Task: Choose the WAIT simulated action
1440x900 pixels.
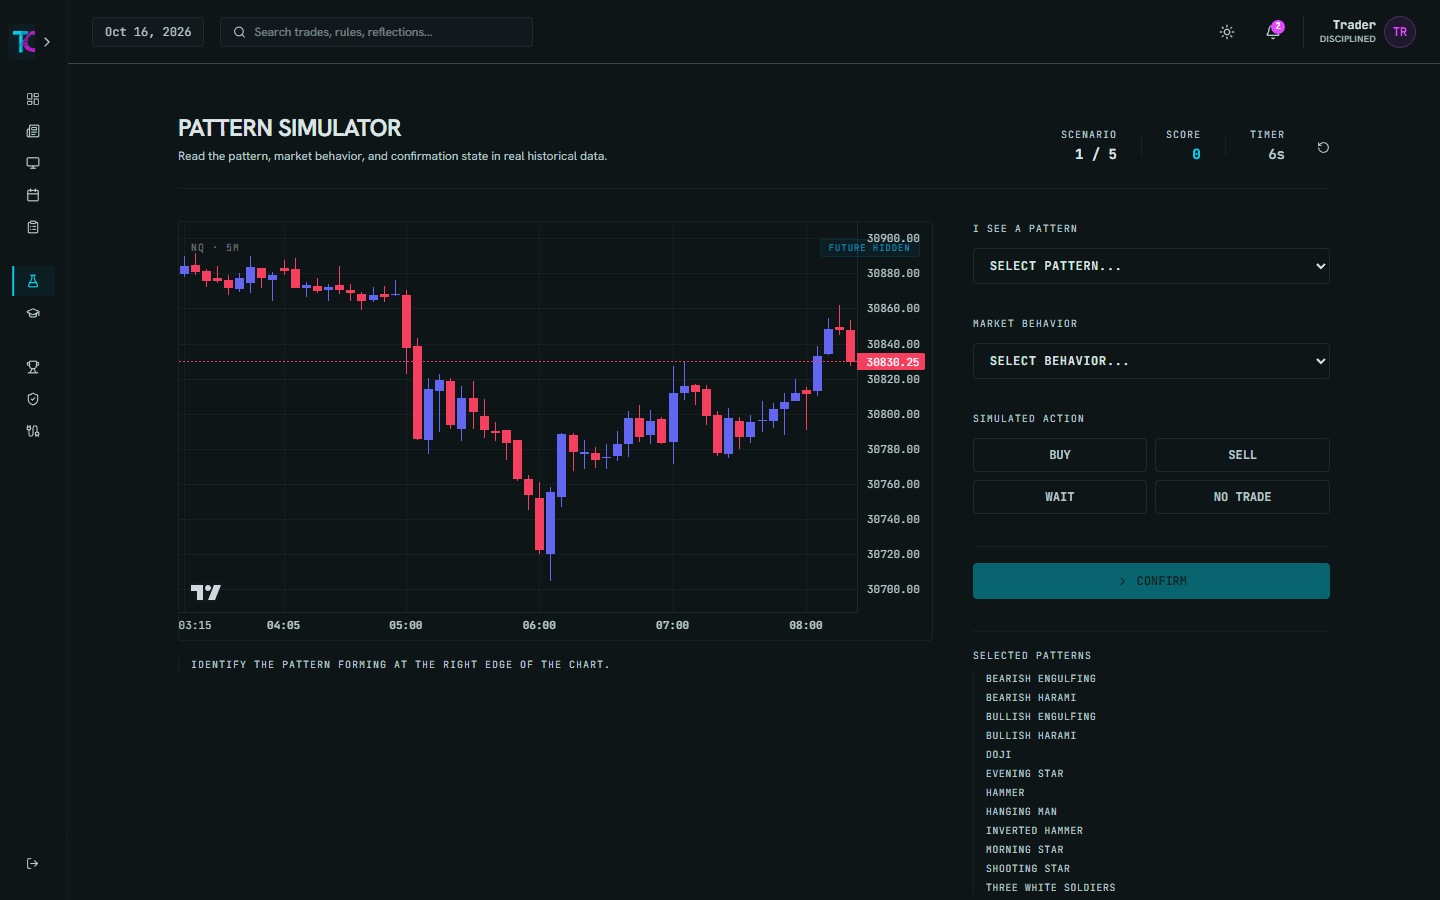Action: point(1060,497)
